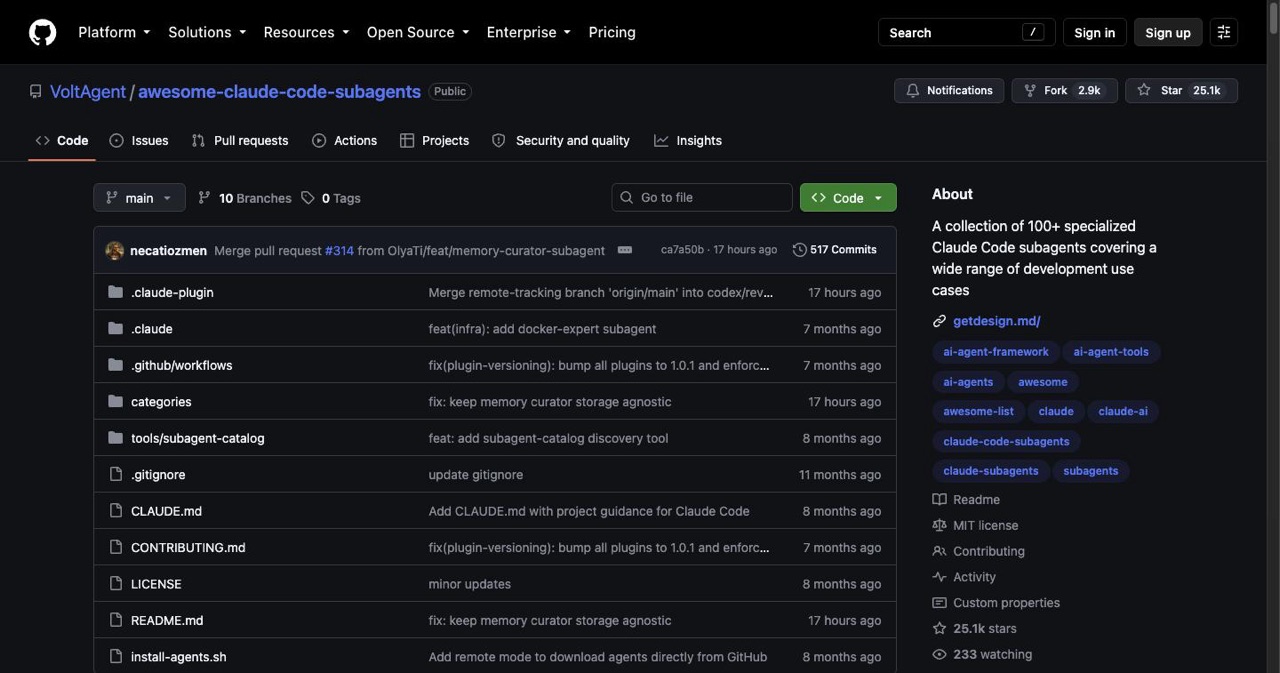Viewport: 1280px width, 673px height.
Task: Expand the Open Source menu
Action: click(418, 32)
